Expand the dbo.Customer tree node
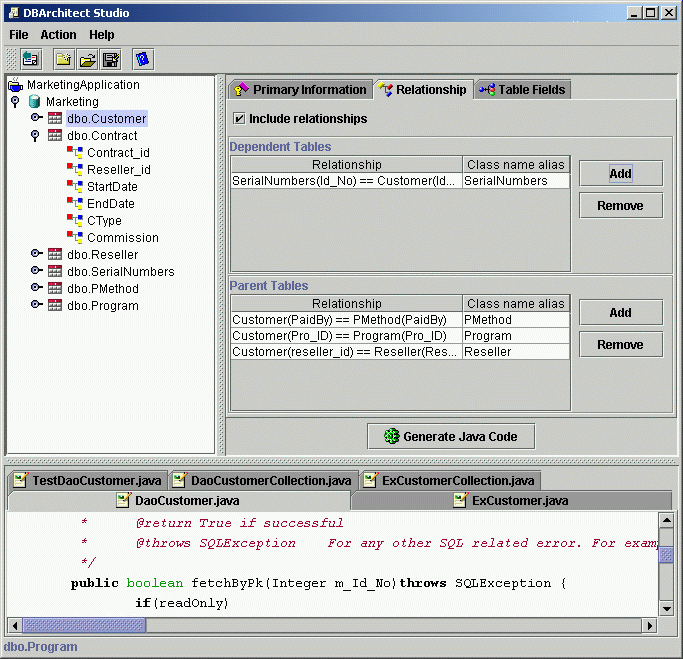 tap(37, 118)
